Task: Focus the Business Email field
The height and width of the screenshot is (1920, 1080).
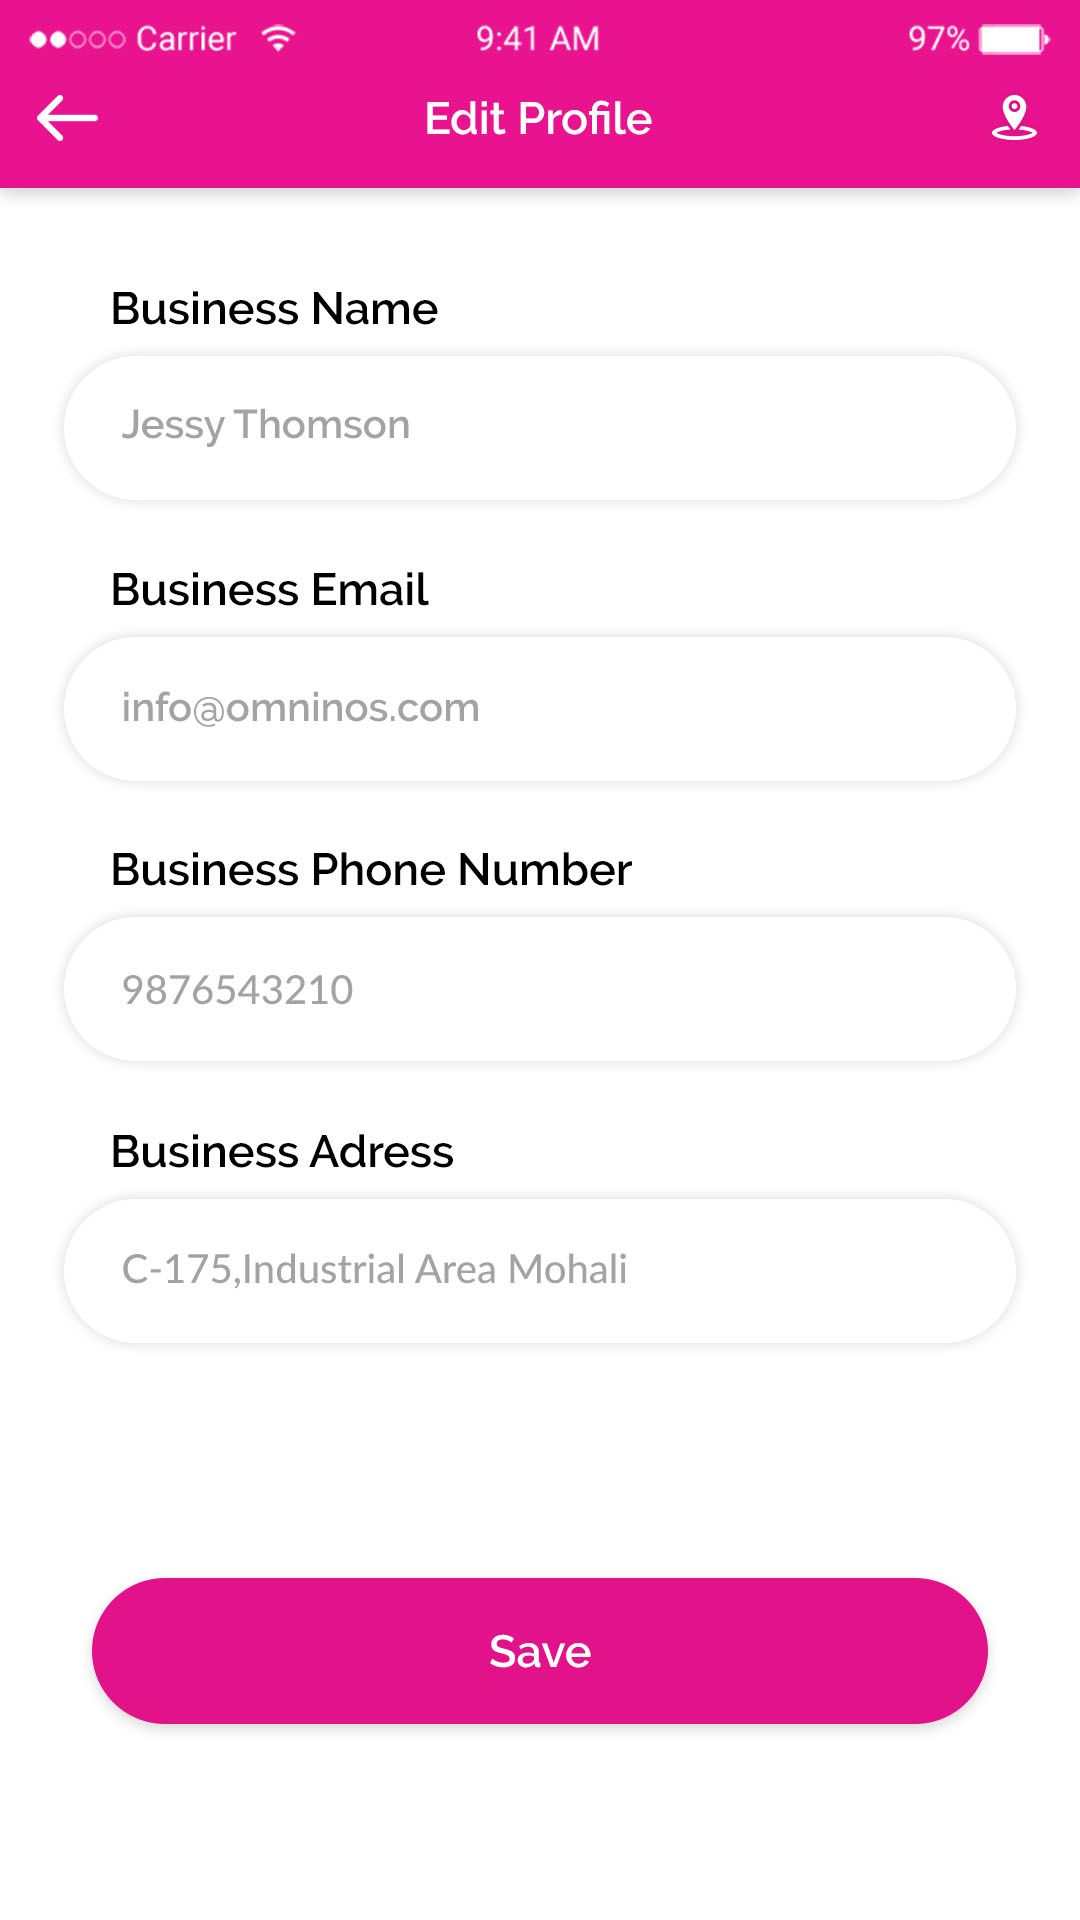Action: (x=540, y=709)
